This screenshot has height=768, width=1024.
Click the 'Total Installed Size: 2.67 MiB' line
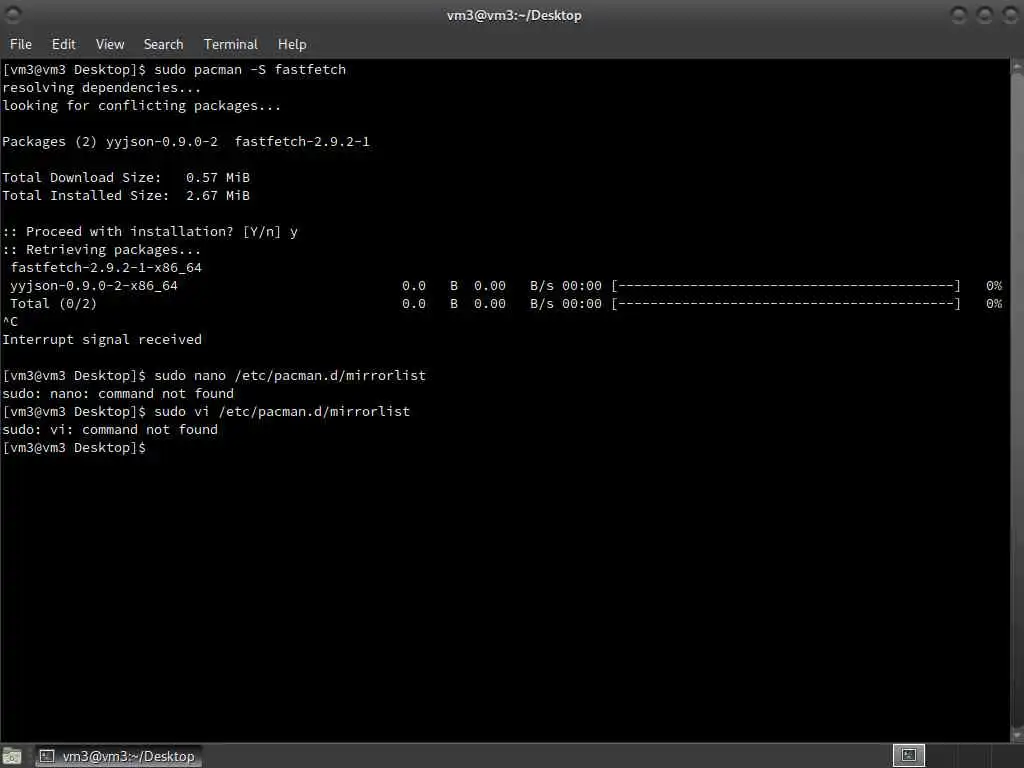pos(126,195)
